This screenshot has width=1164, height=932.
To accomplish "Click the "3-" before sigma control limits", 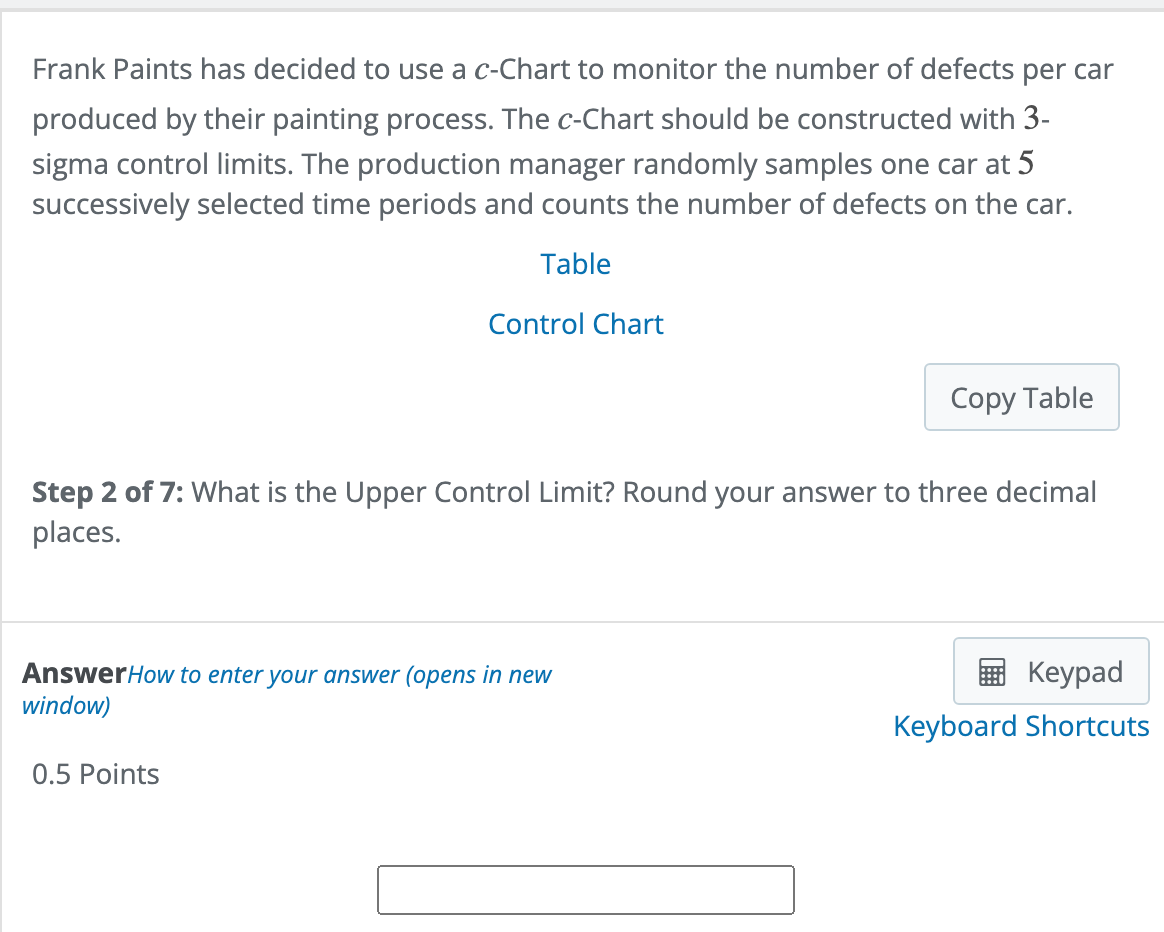I will tap(1036, 119).
